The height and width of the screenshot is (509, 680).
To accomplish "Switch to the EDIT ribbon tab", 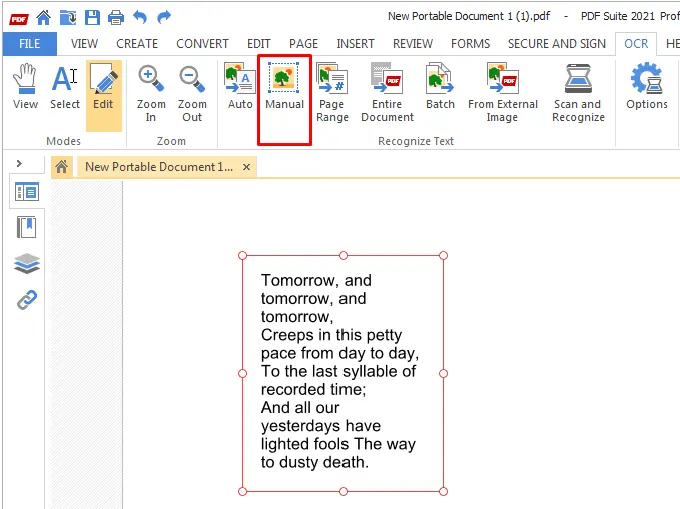I will (258, 44).
